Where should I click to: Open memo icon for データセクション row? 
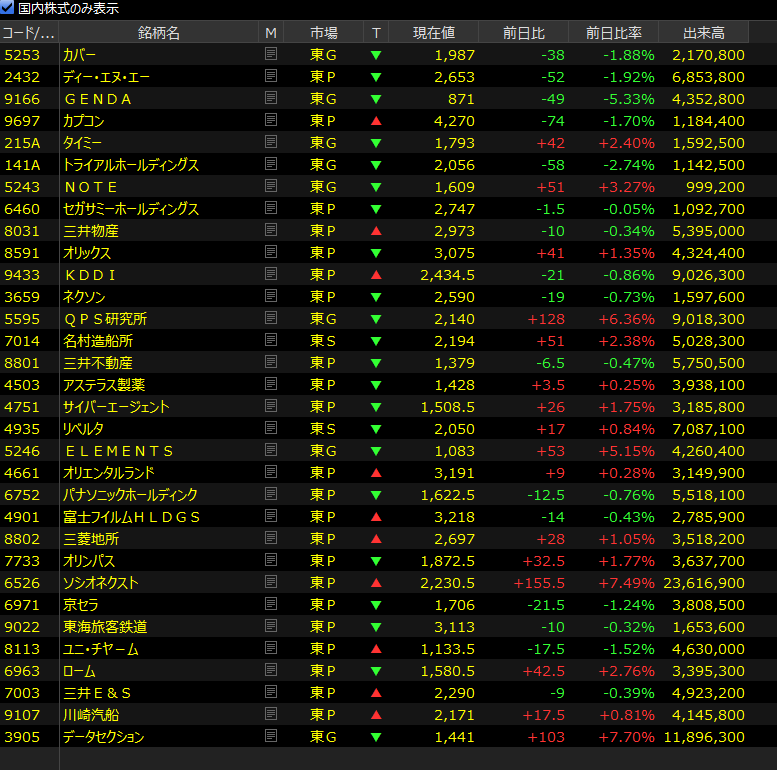point(271,736)
